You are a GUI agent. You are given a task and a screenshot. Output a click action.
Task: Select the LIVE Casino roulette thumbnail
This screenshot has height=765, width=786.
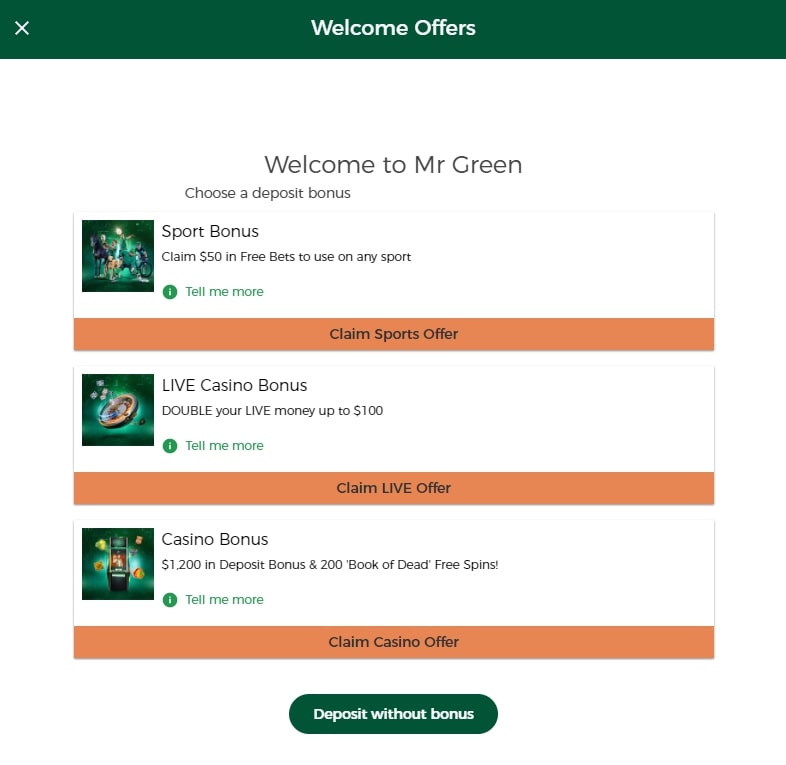(x=118, y=410)
